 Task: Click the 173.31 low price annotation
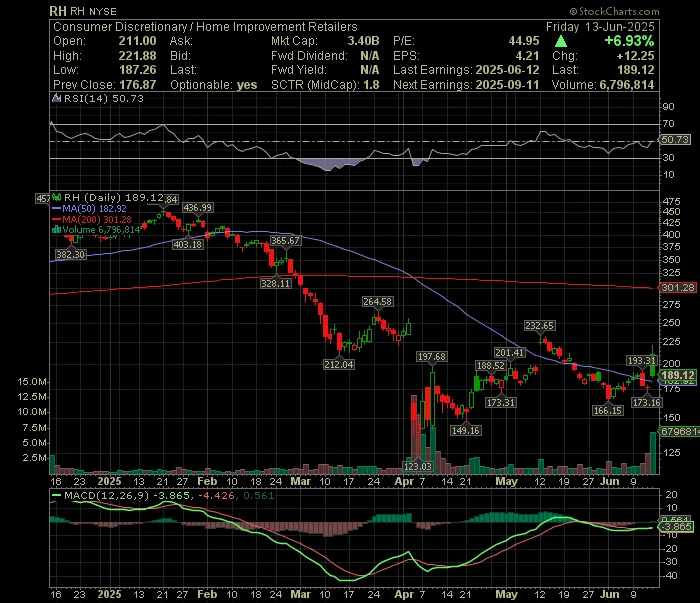click(501, 403)
